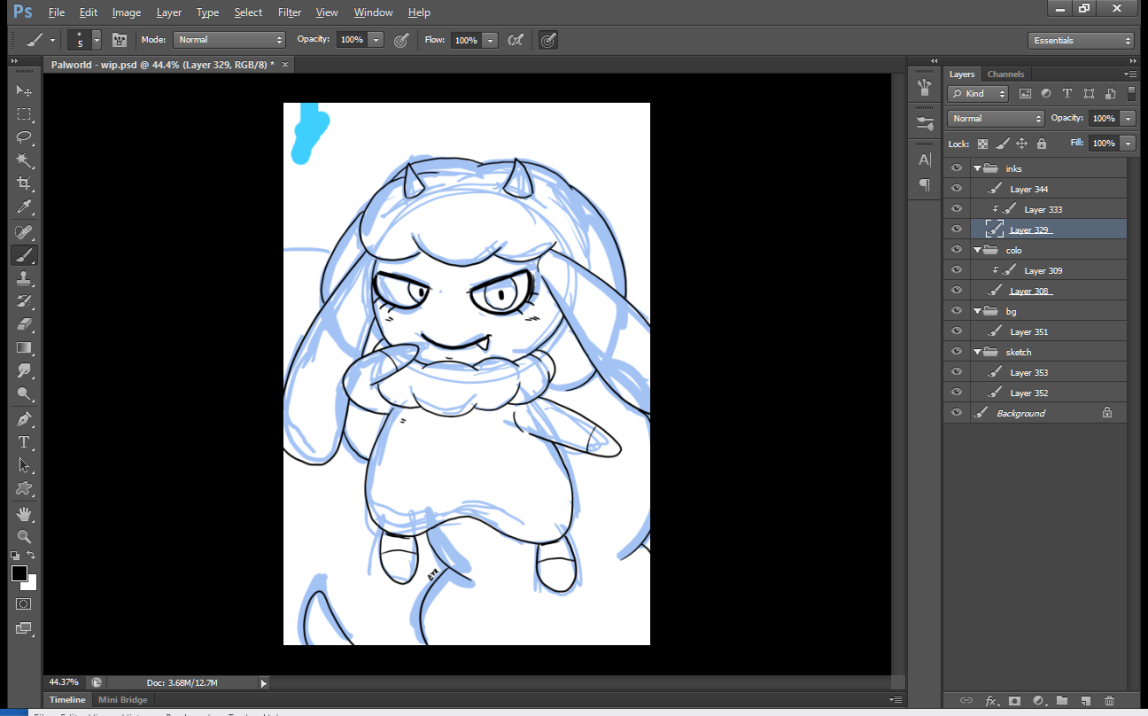Click the Delete layer trash icon

[x=1109, y=701]
